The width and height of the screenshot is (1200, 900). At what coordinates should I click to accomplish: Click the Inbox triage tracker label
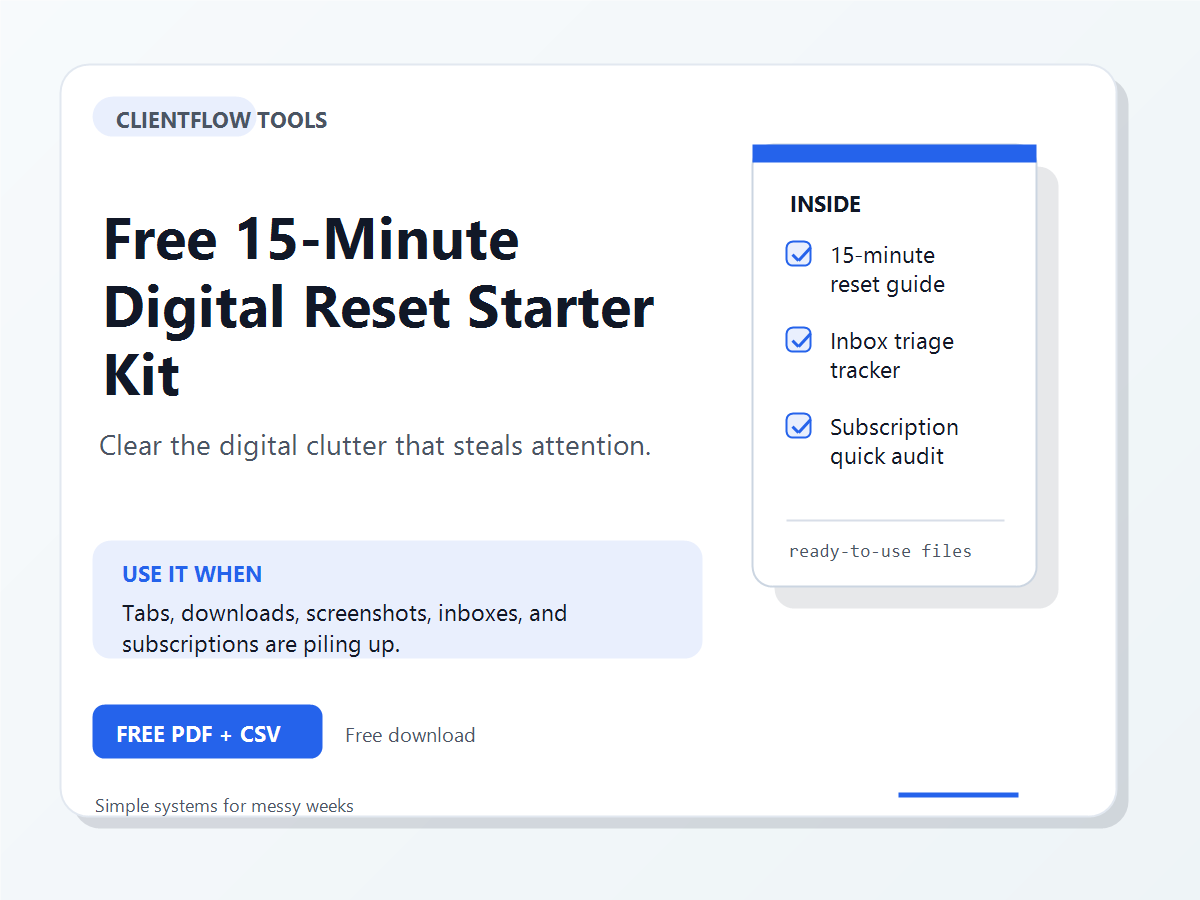click(x=892, y=355)
